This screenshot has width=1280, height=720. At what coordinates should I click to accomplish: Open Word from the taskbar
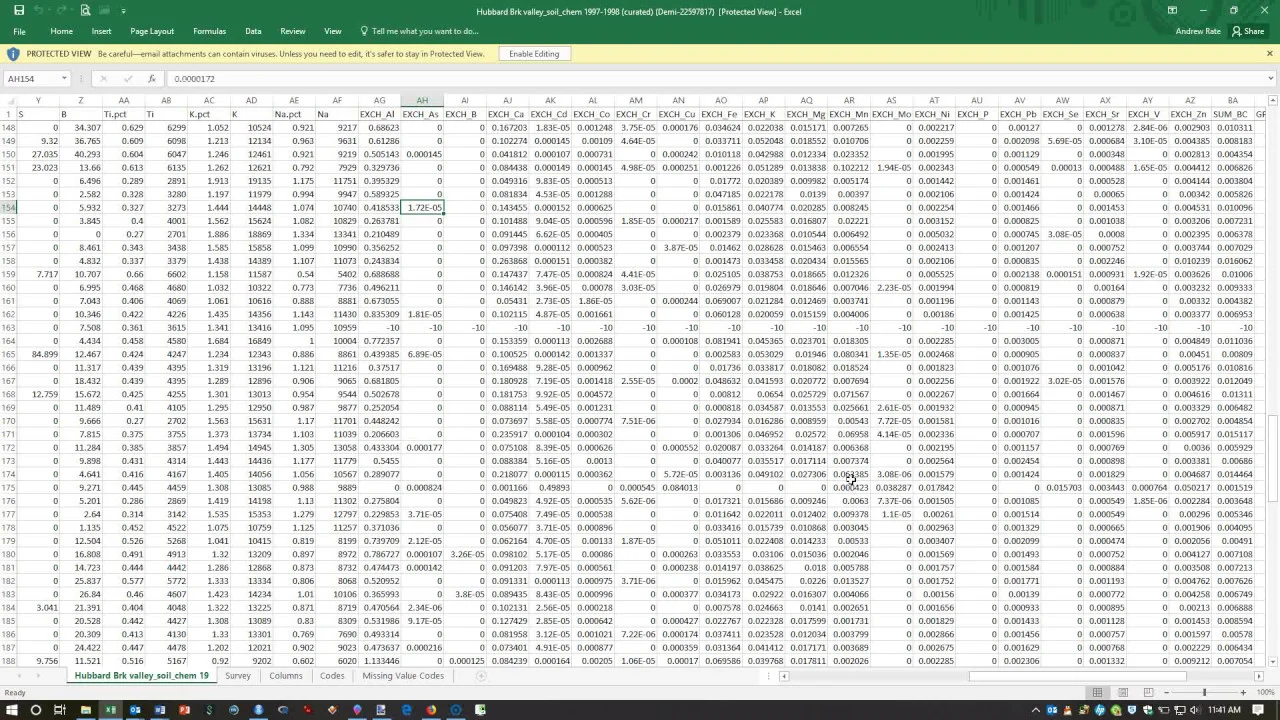(x=160, y=710)
